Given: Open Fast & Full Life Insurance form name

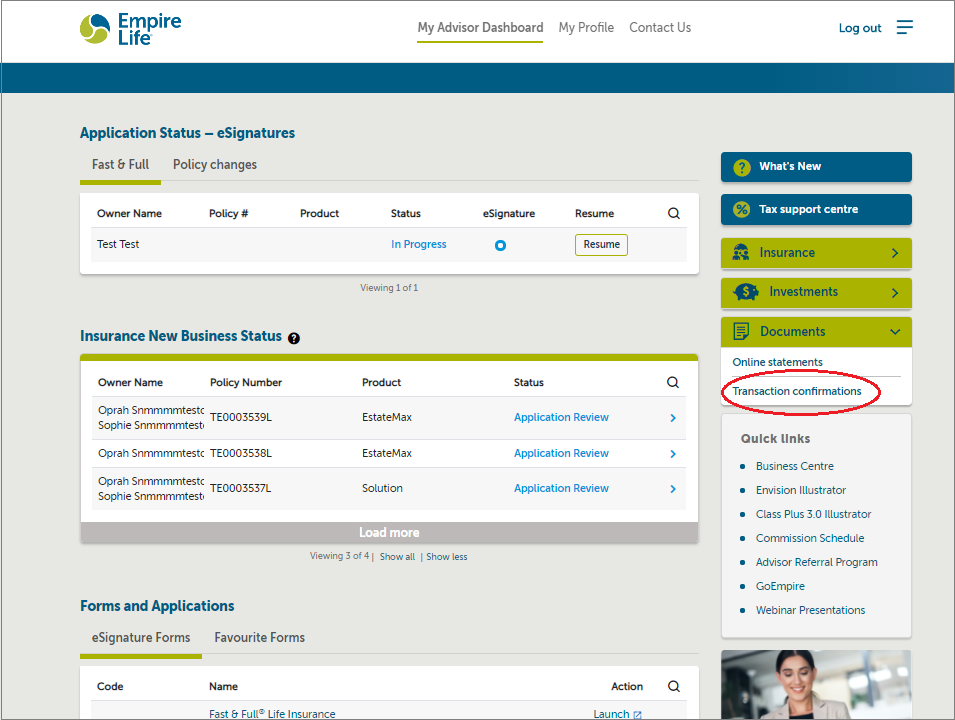Looking at the screenshot, I should point(272,714).
